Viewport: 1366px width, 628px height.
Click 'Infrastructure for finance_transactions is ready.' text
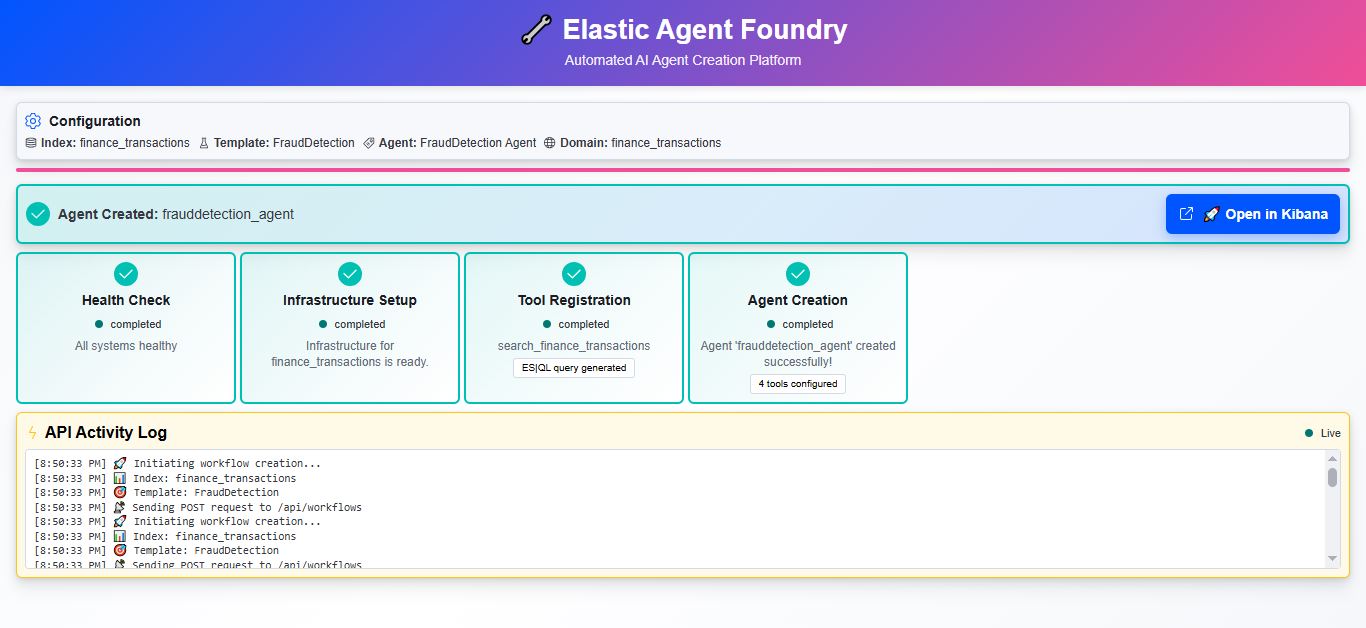point(350,354)
